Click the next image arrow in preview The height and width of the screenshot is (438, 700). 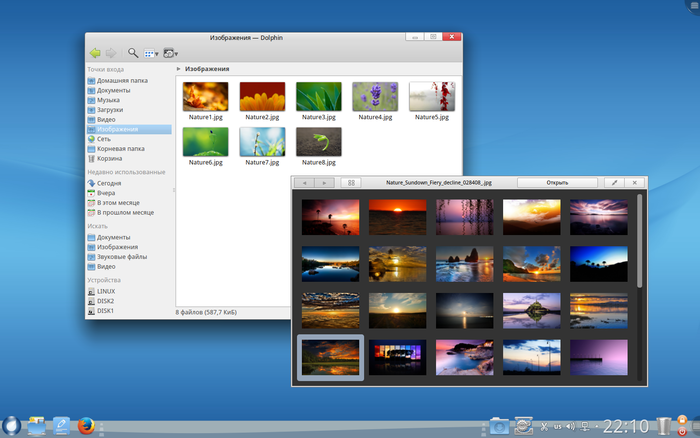click(x=325, y=183)
